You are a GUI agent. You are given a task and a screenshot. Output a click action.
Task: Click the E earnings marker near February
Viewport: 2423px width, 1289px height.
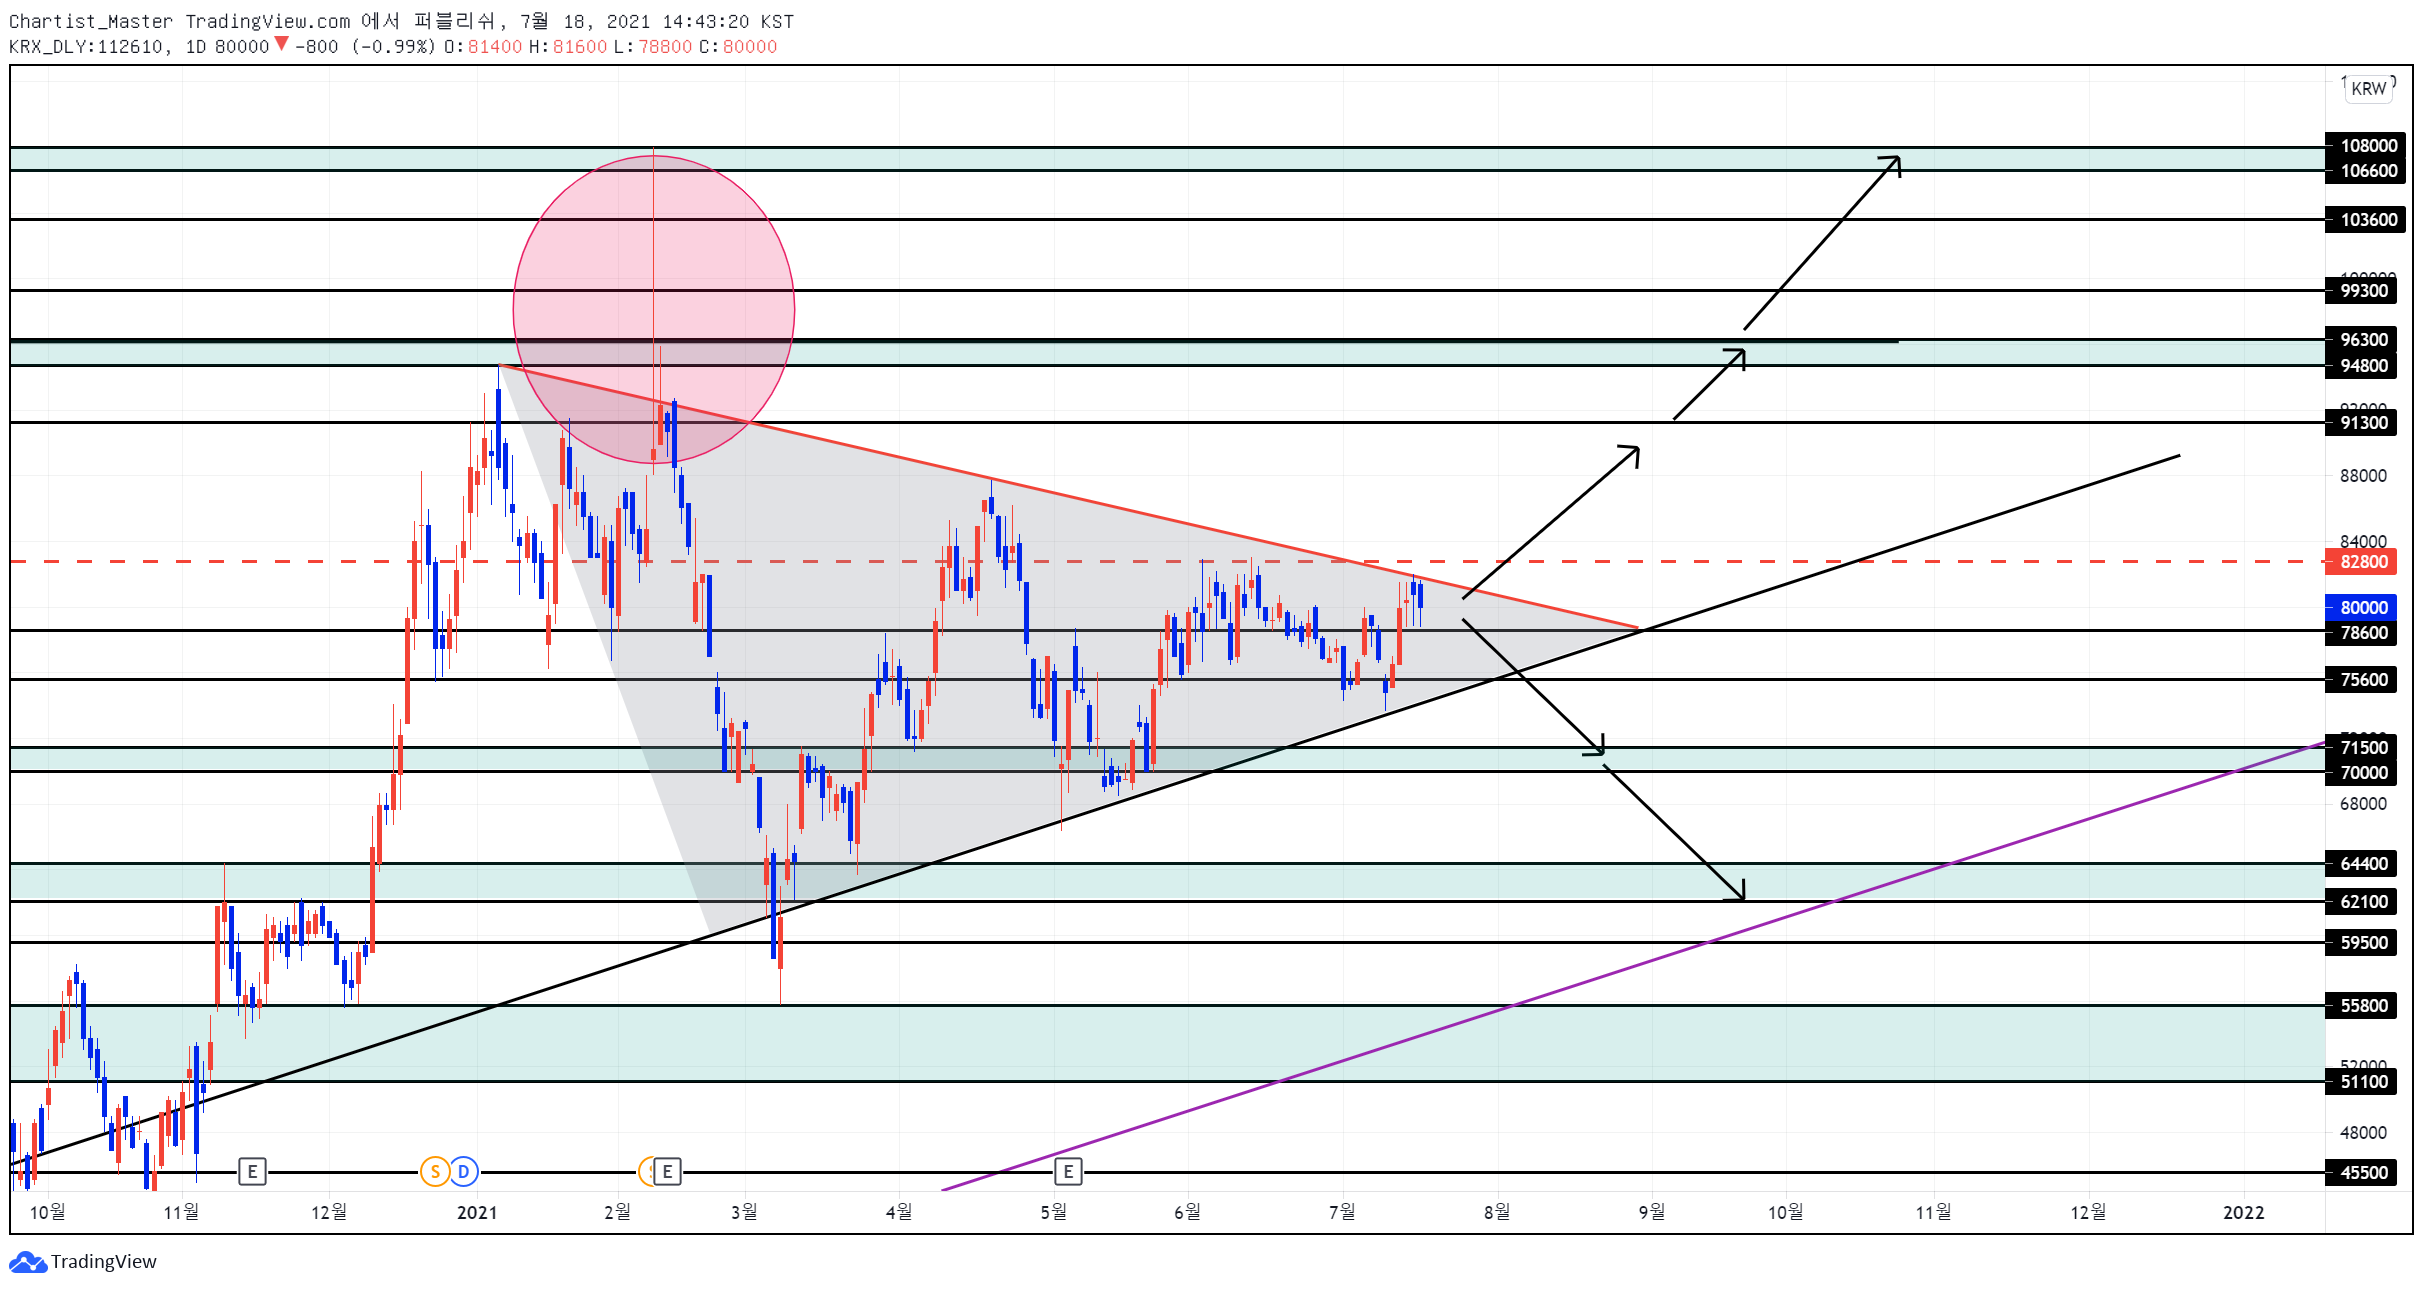pyautogui.click(x=668, y=1171)
